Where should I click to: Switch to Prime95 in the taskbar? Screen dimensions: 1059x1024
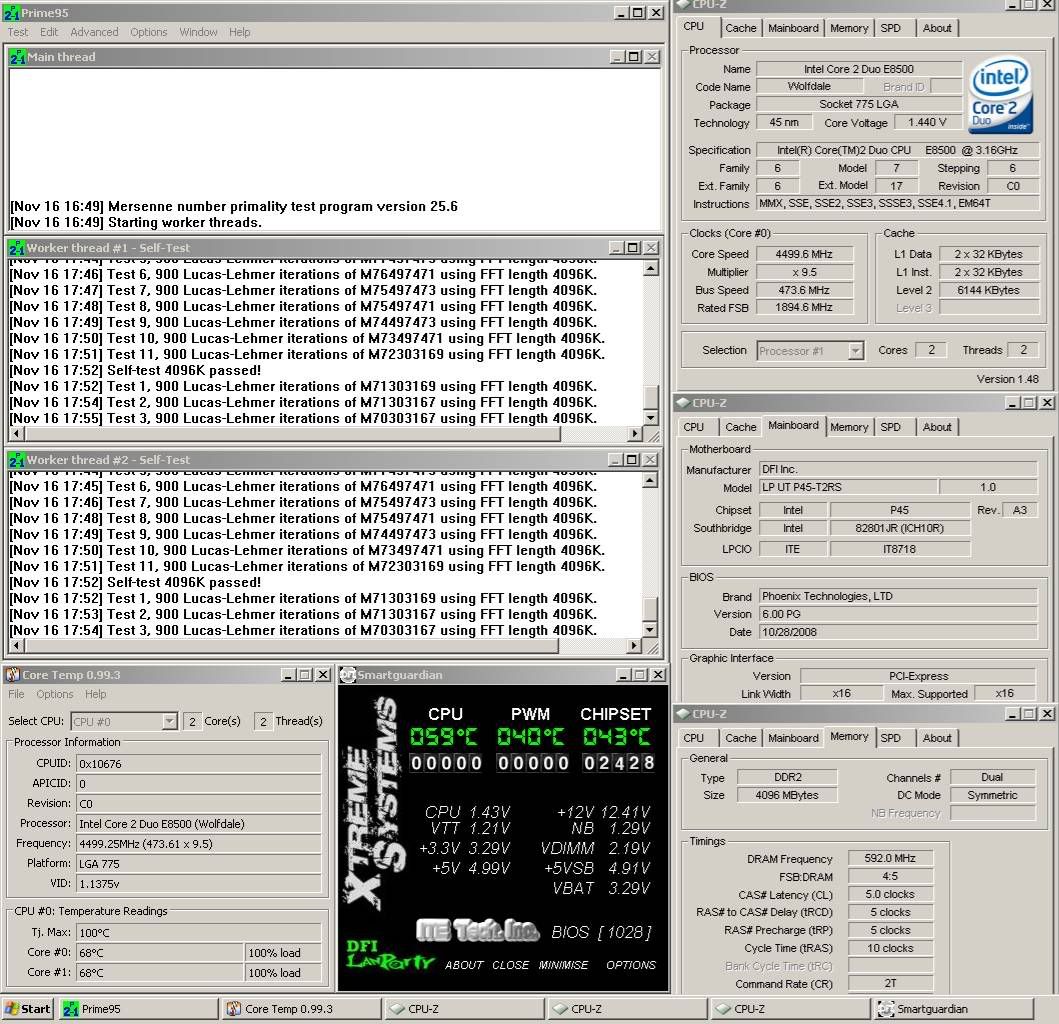tap(138, 1008)
